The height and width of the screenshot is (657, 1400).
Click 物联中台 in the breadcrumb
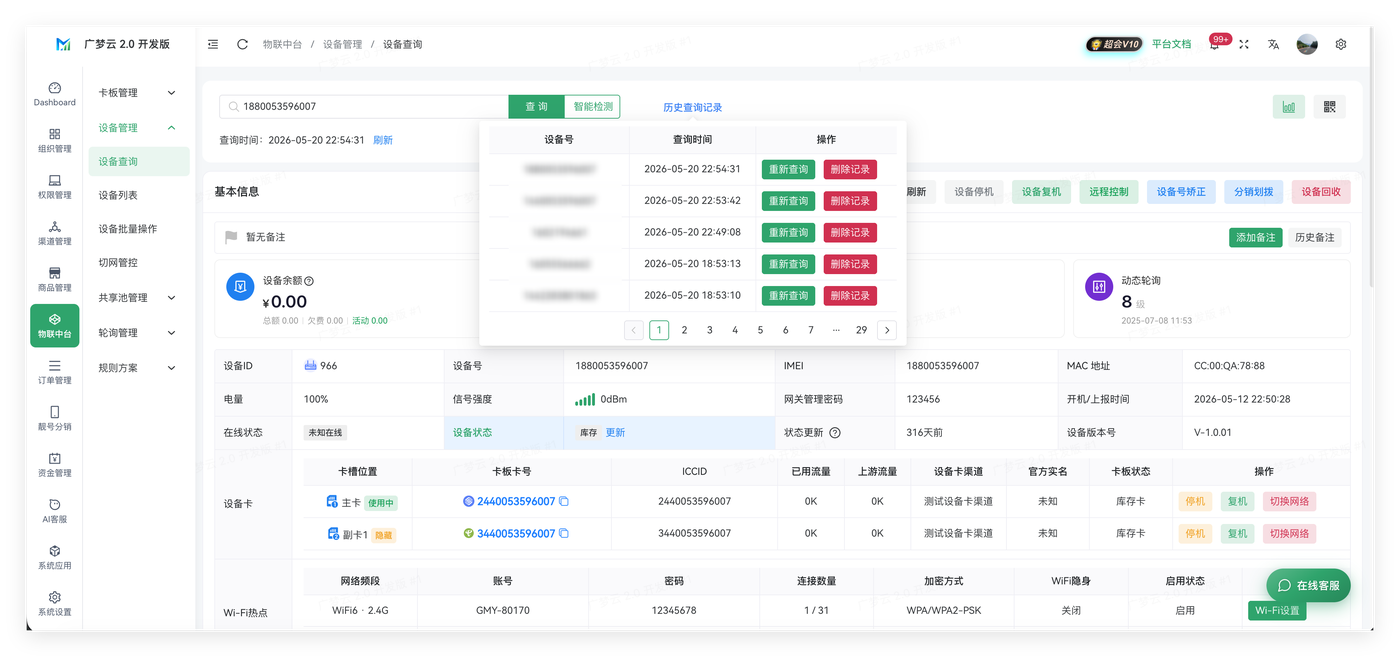click(282, 44)
